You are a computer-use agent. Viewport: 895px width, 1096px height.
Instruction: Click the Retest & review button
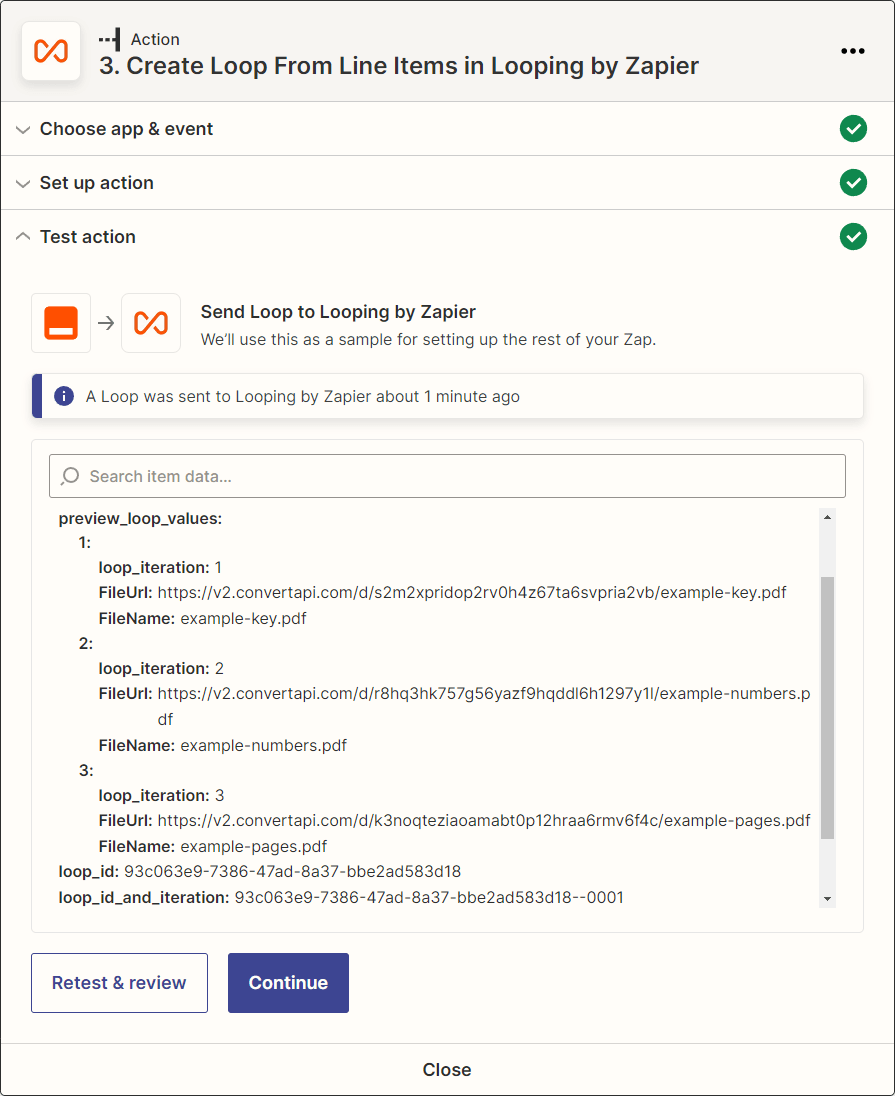[120, 983]
